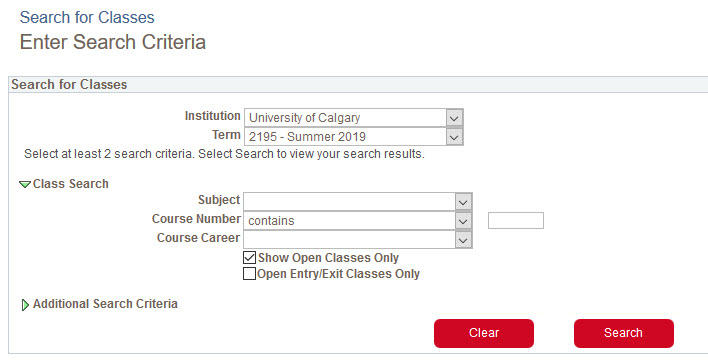
Task: Click the Term dropdown arrow icon
Action: (x=454, y=137)
